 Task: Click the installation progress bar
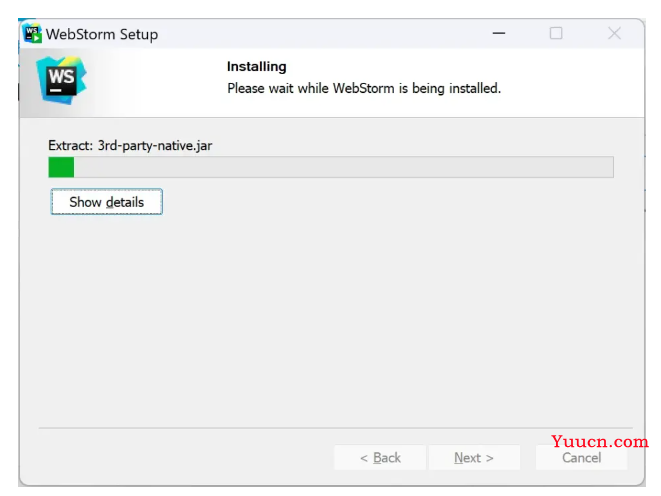click(331, 167)
